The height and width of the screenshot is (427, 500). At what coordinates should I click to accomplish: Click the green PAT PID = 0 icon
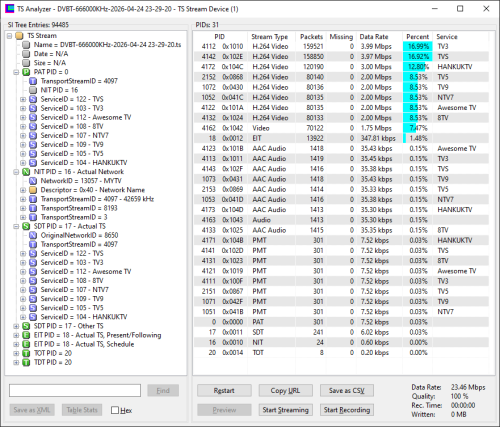coord(26,72)
